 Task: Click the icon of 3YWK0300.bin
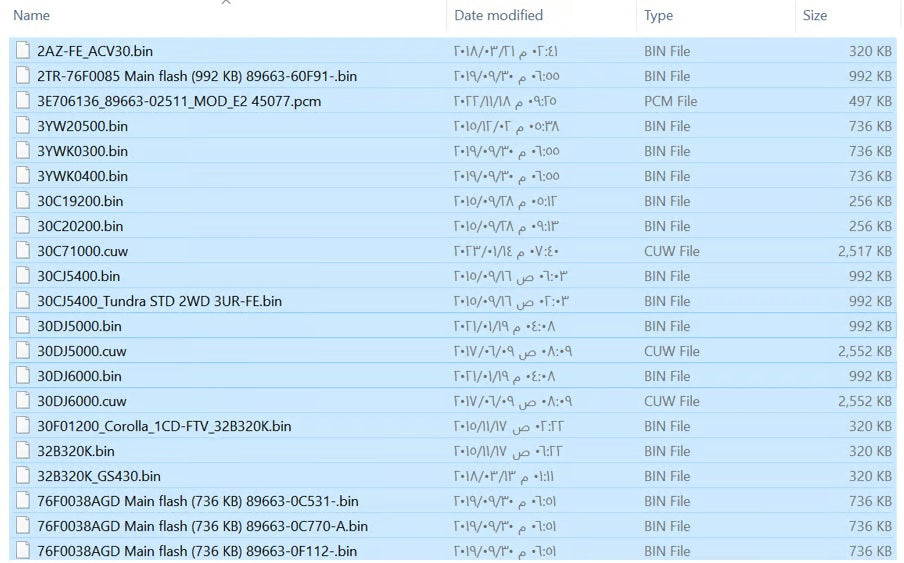coord(23,151)
